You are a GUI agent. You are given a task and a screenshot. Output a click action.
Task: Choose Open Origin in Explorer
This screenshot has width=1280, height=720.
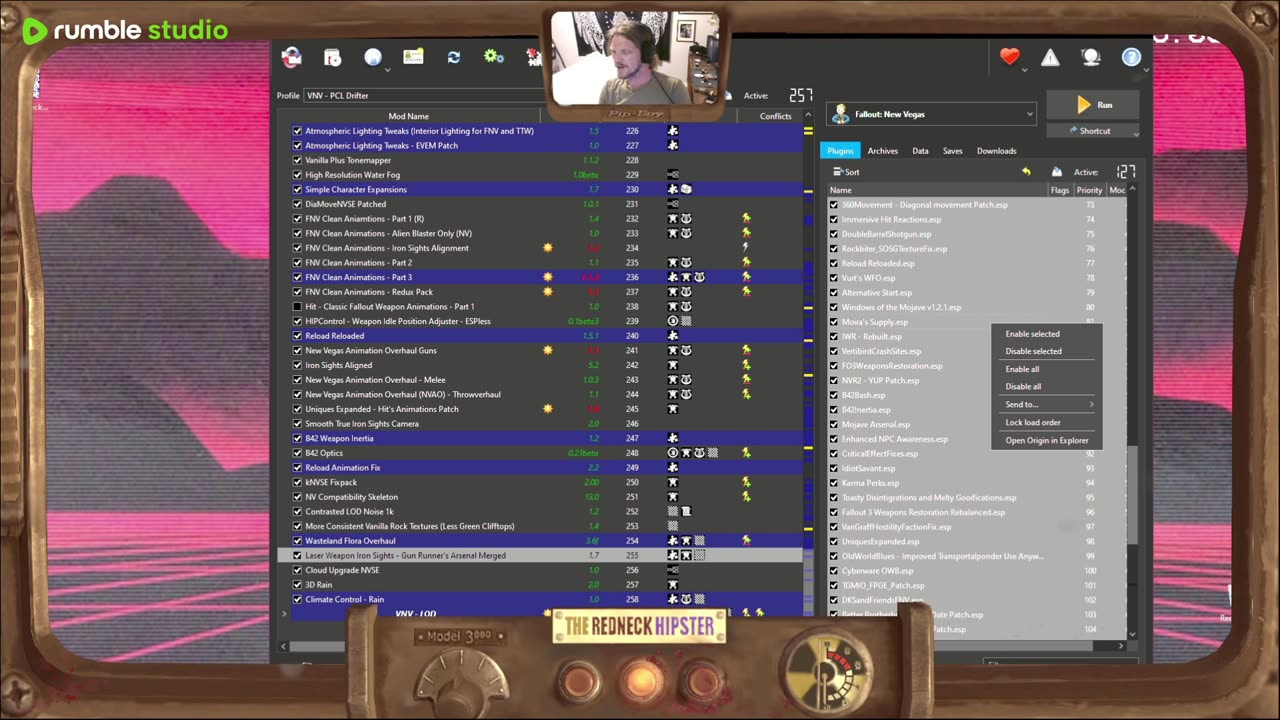click(1047, 440)
